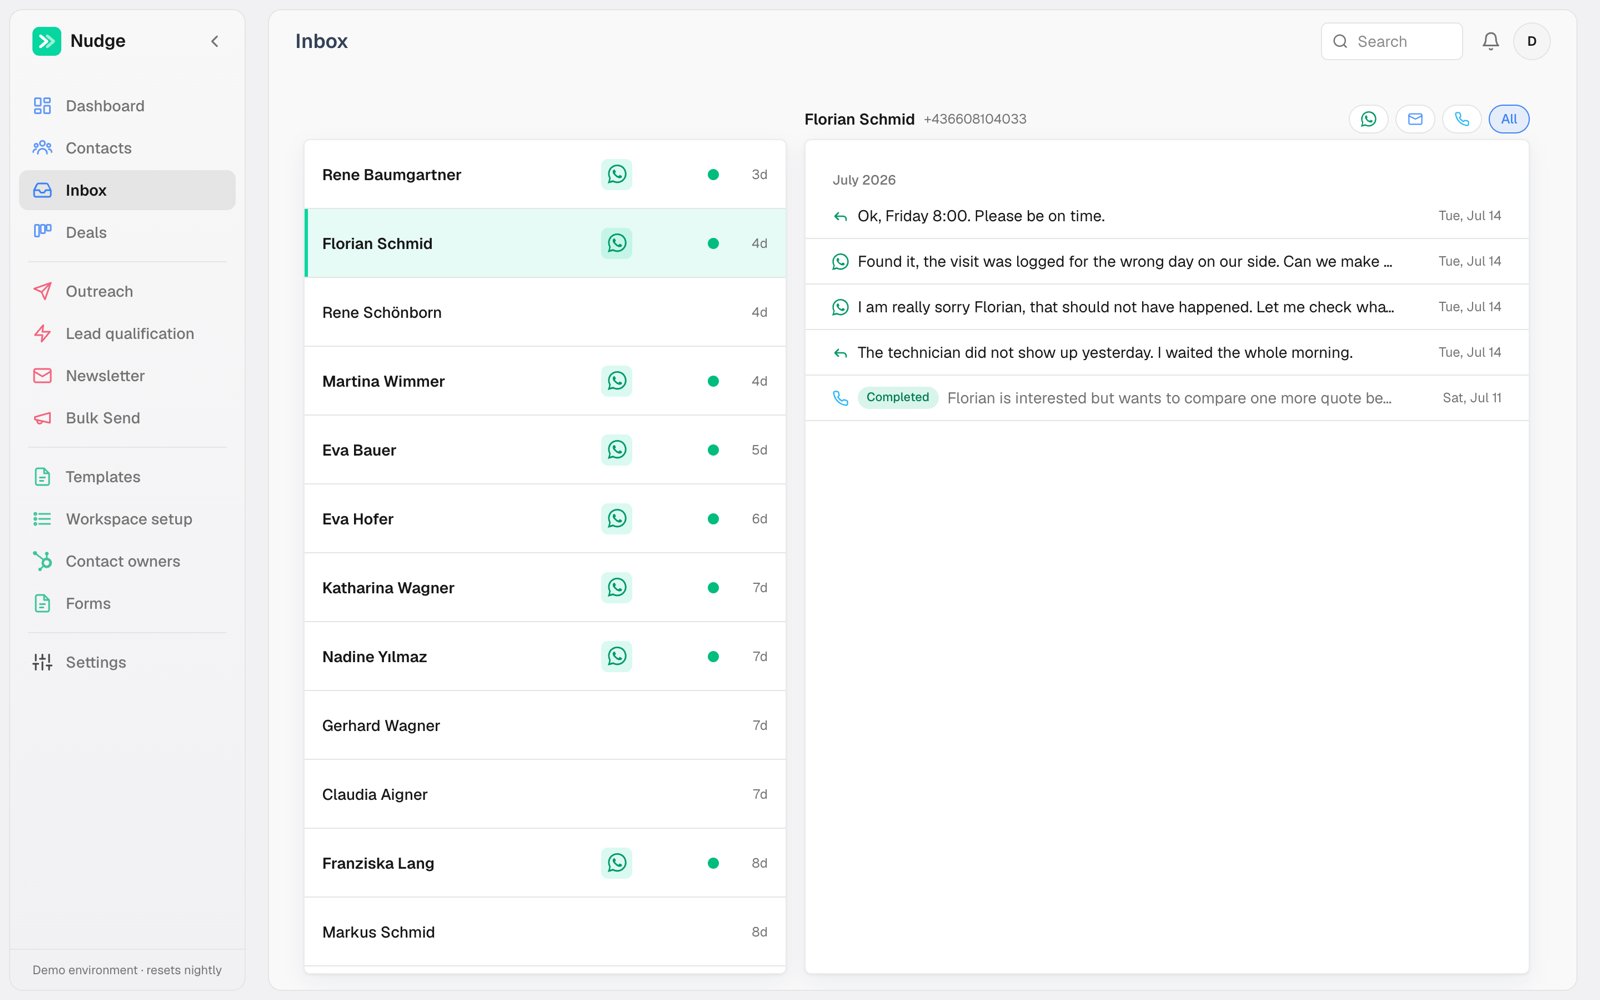Select Inbox in the sidebar
Viewport: 1600px width, 1000px height.
click(x=127, y=190)
